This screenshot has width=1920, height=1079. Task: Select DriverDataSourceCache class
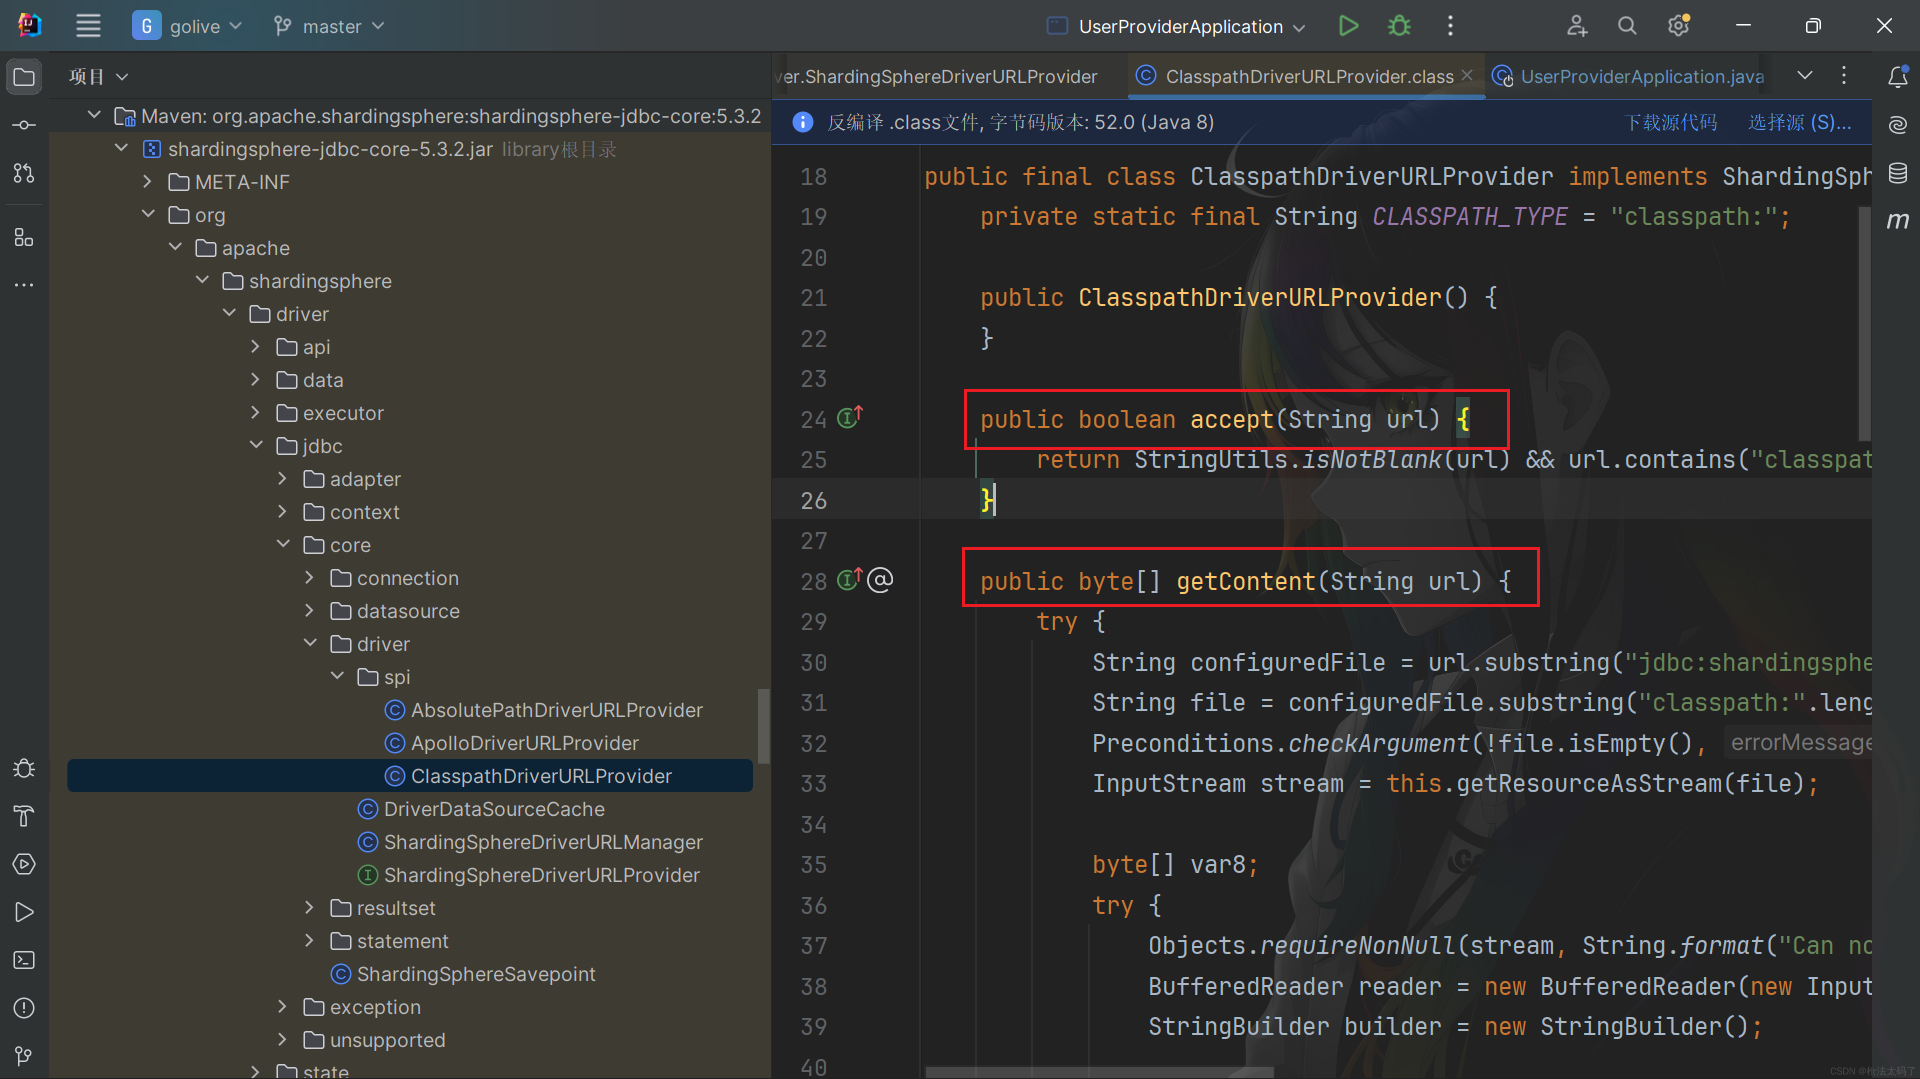(481, 809)
